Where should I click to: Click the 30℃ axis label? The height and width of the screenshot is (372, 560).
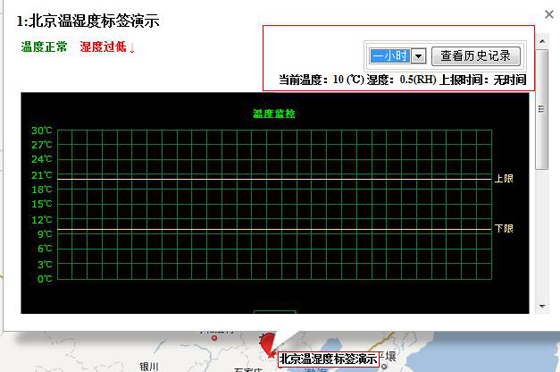(x=42, y=130)
